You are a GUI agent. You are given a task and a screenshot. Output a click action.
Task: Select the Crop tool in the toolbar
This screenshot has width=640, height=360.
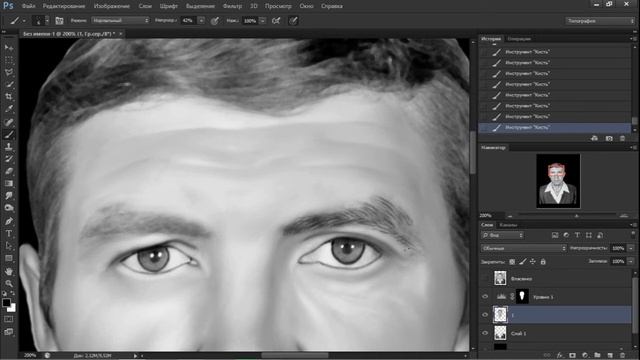(9, 97)
